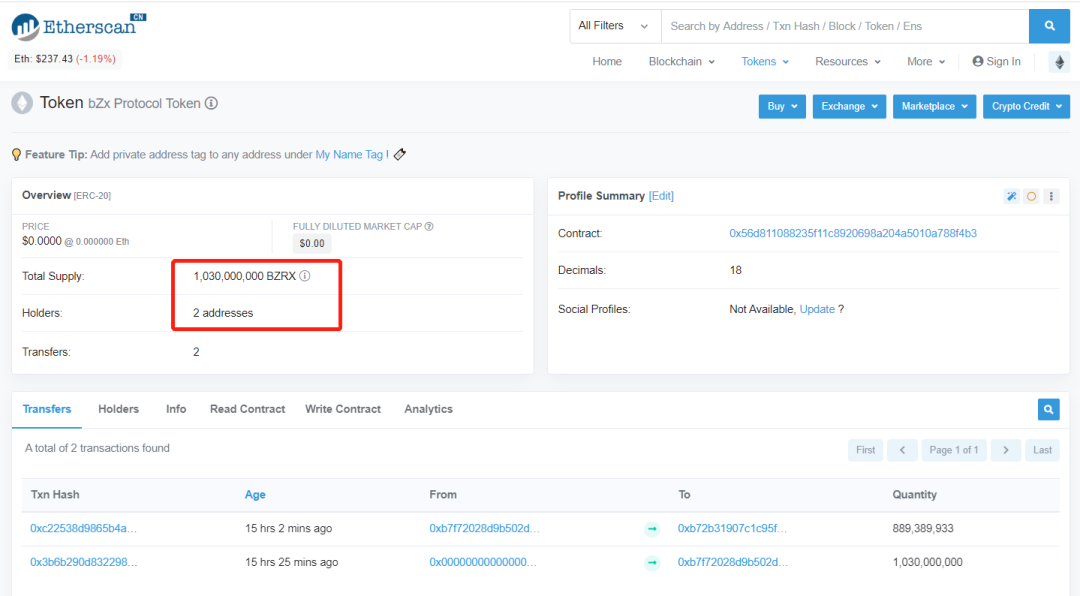
Task: Click the Decimals value 18
Action: pyautogui.click(x=736, y=270)
